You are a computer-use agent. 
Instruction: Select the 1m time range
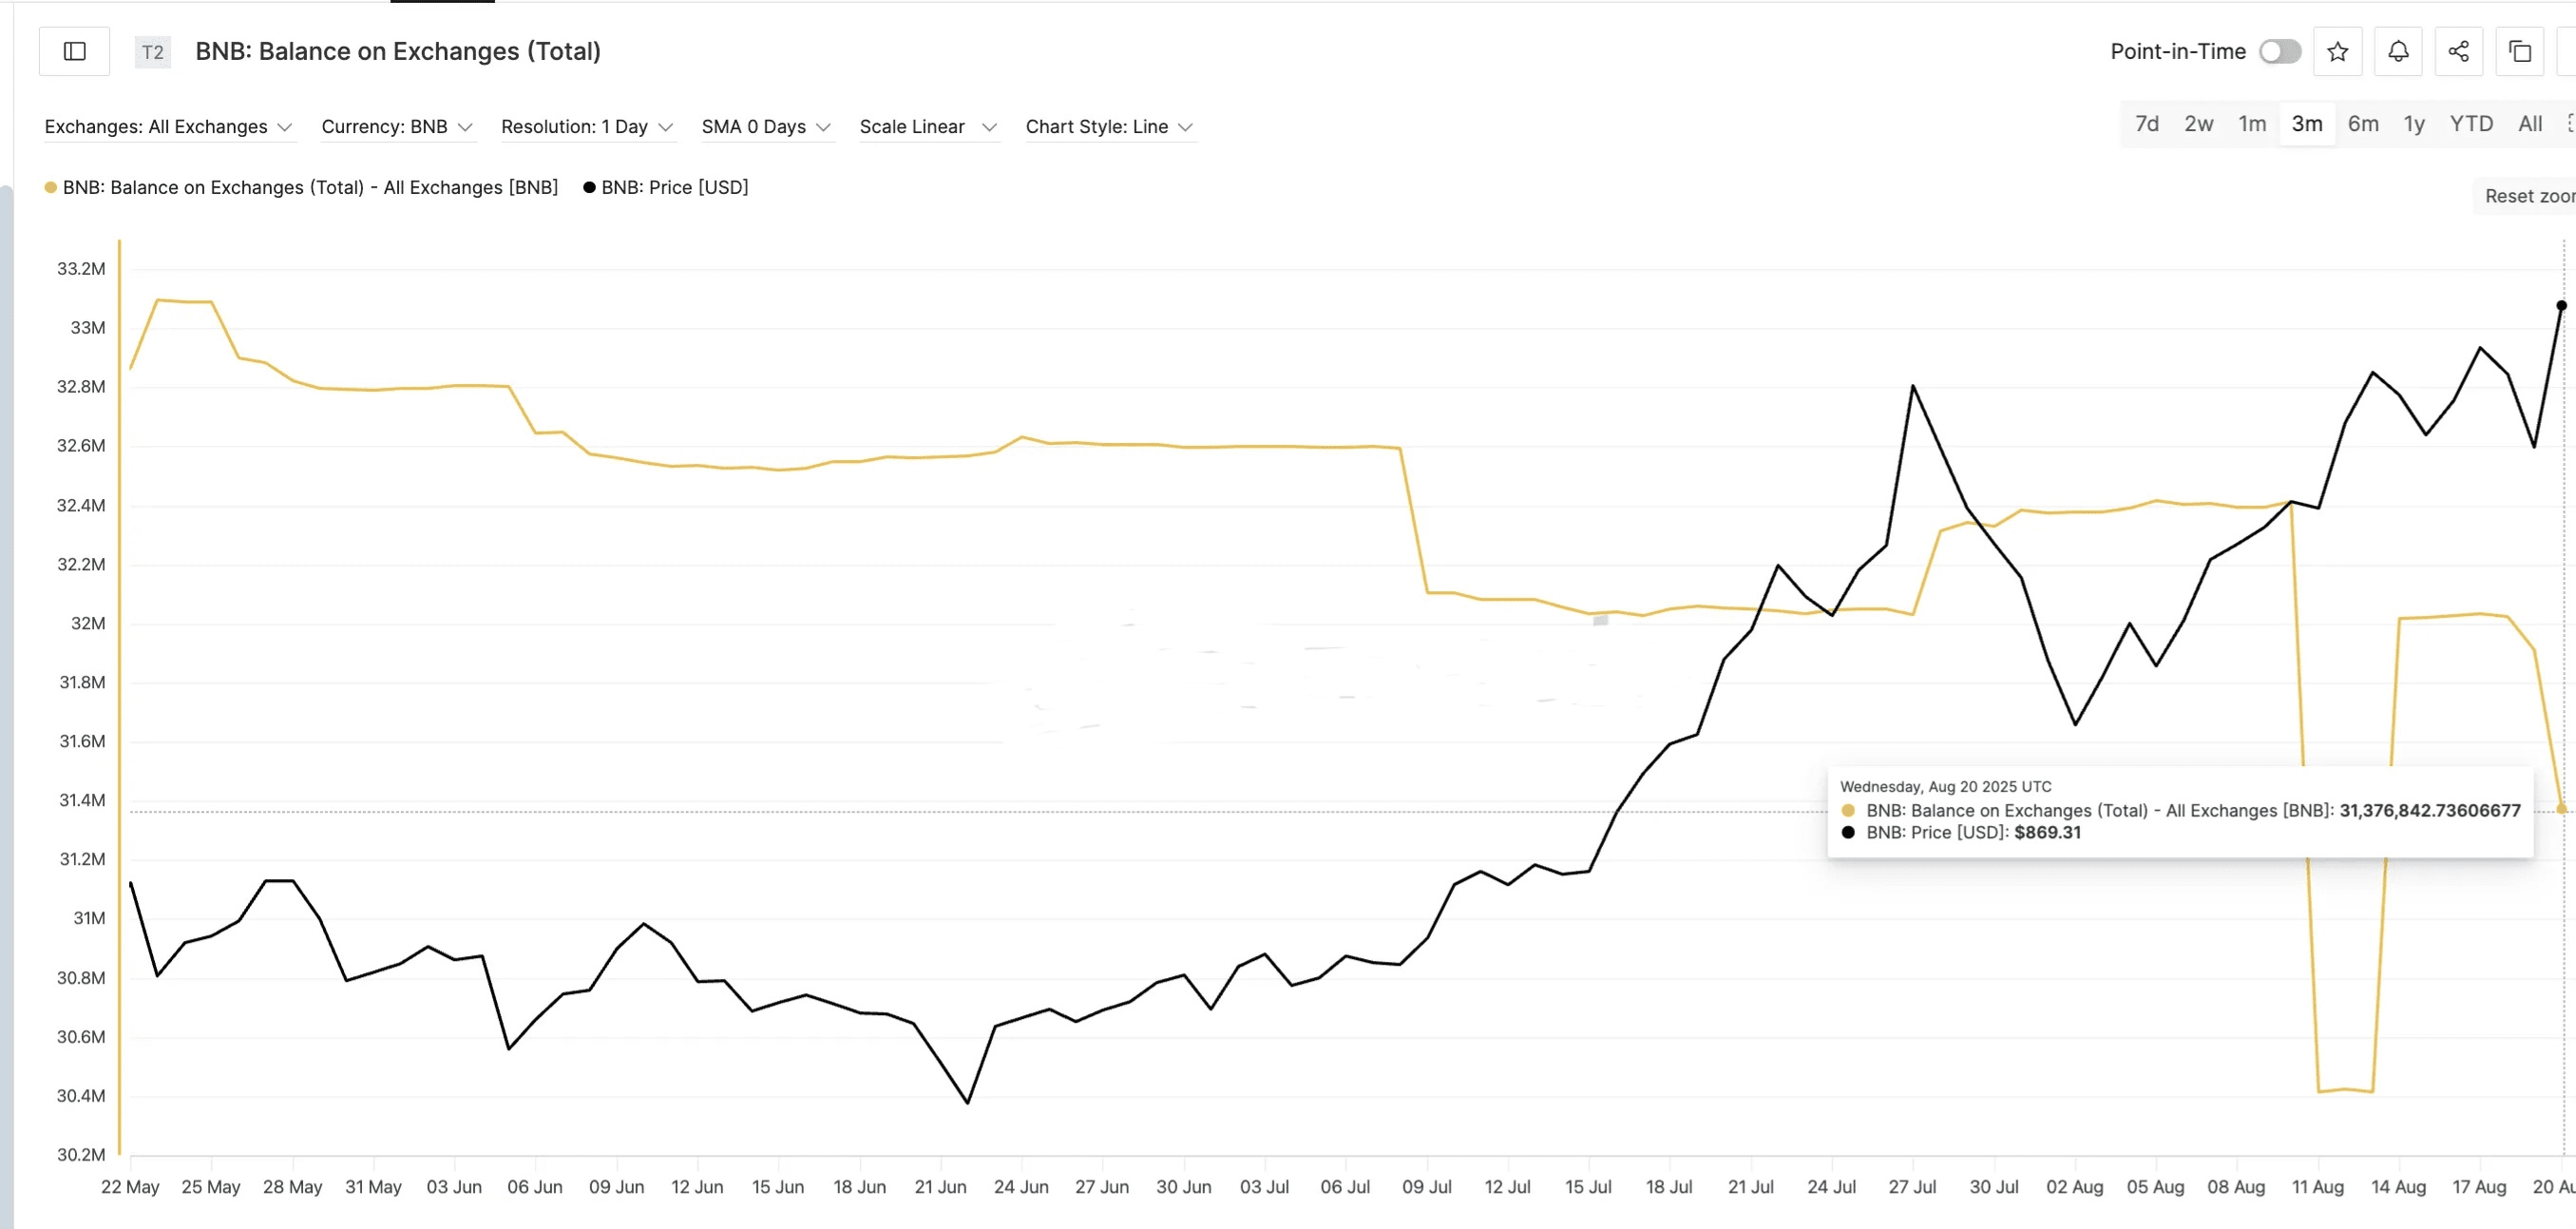pyautogui.click(x=2252, y=124)
